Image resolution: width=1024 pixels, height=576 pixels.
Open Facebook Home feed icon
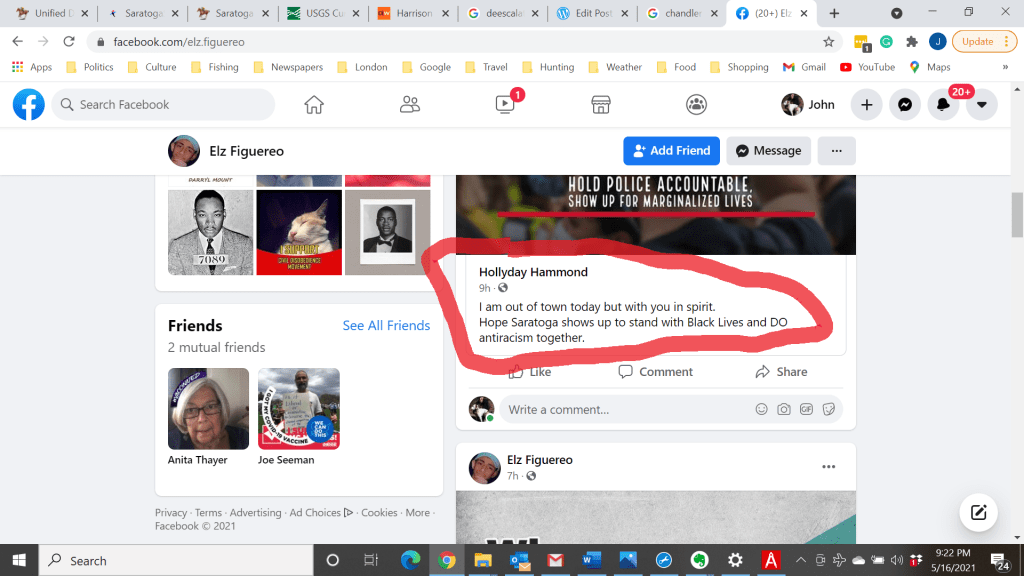pyautogui.click(x=314, y=105)
